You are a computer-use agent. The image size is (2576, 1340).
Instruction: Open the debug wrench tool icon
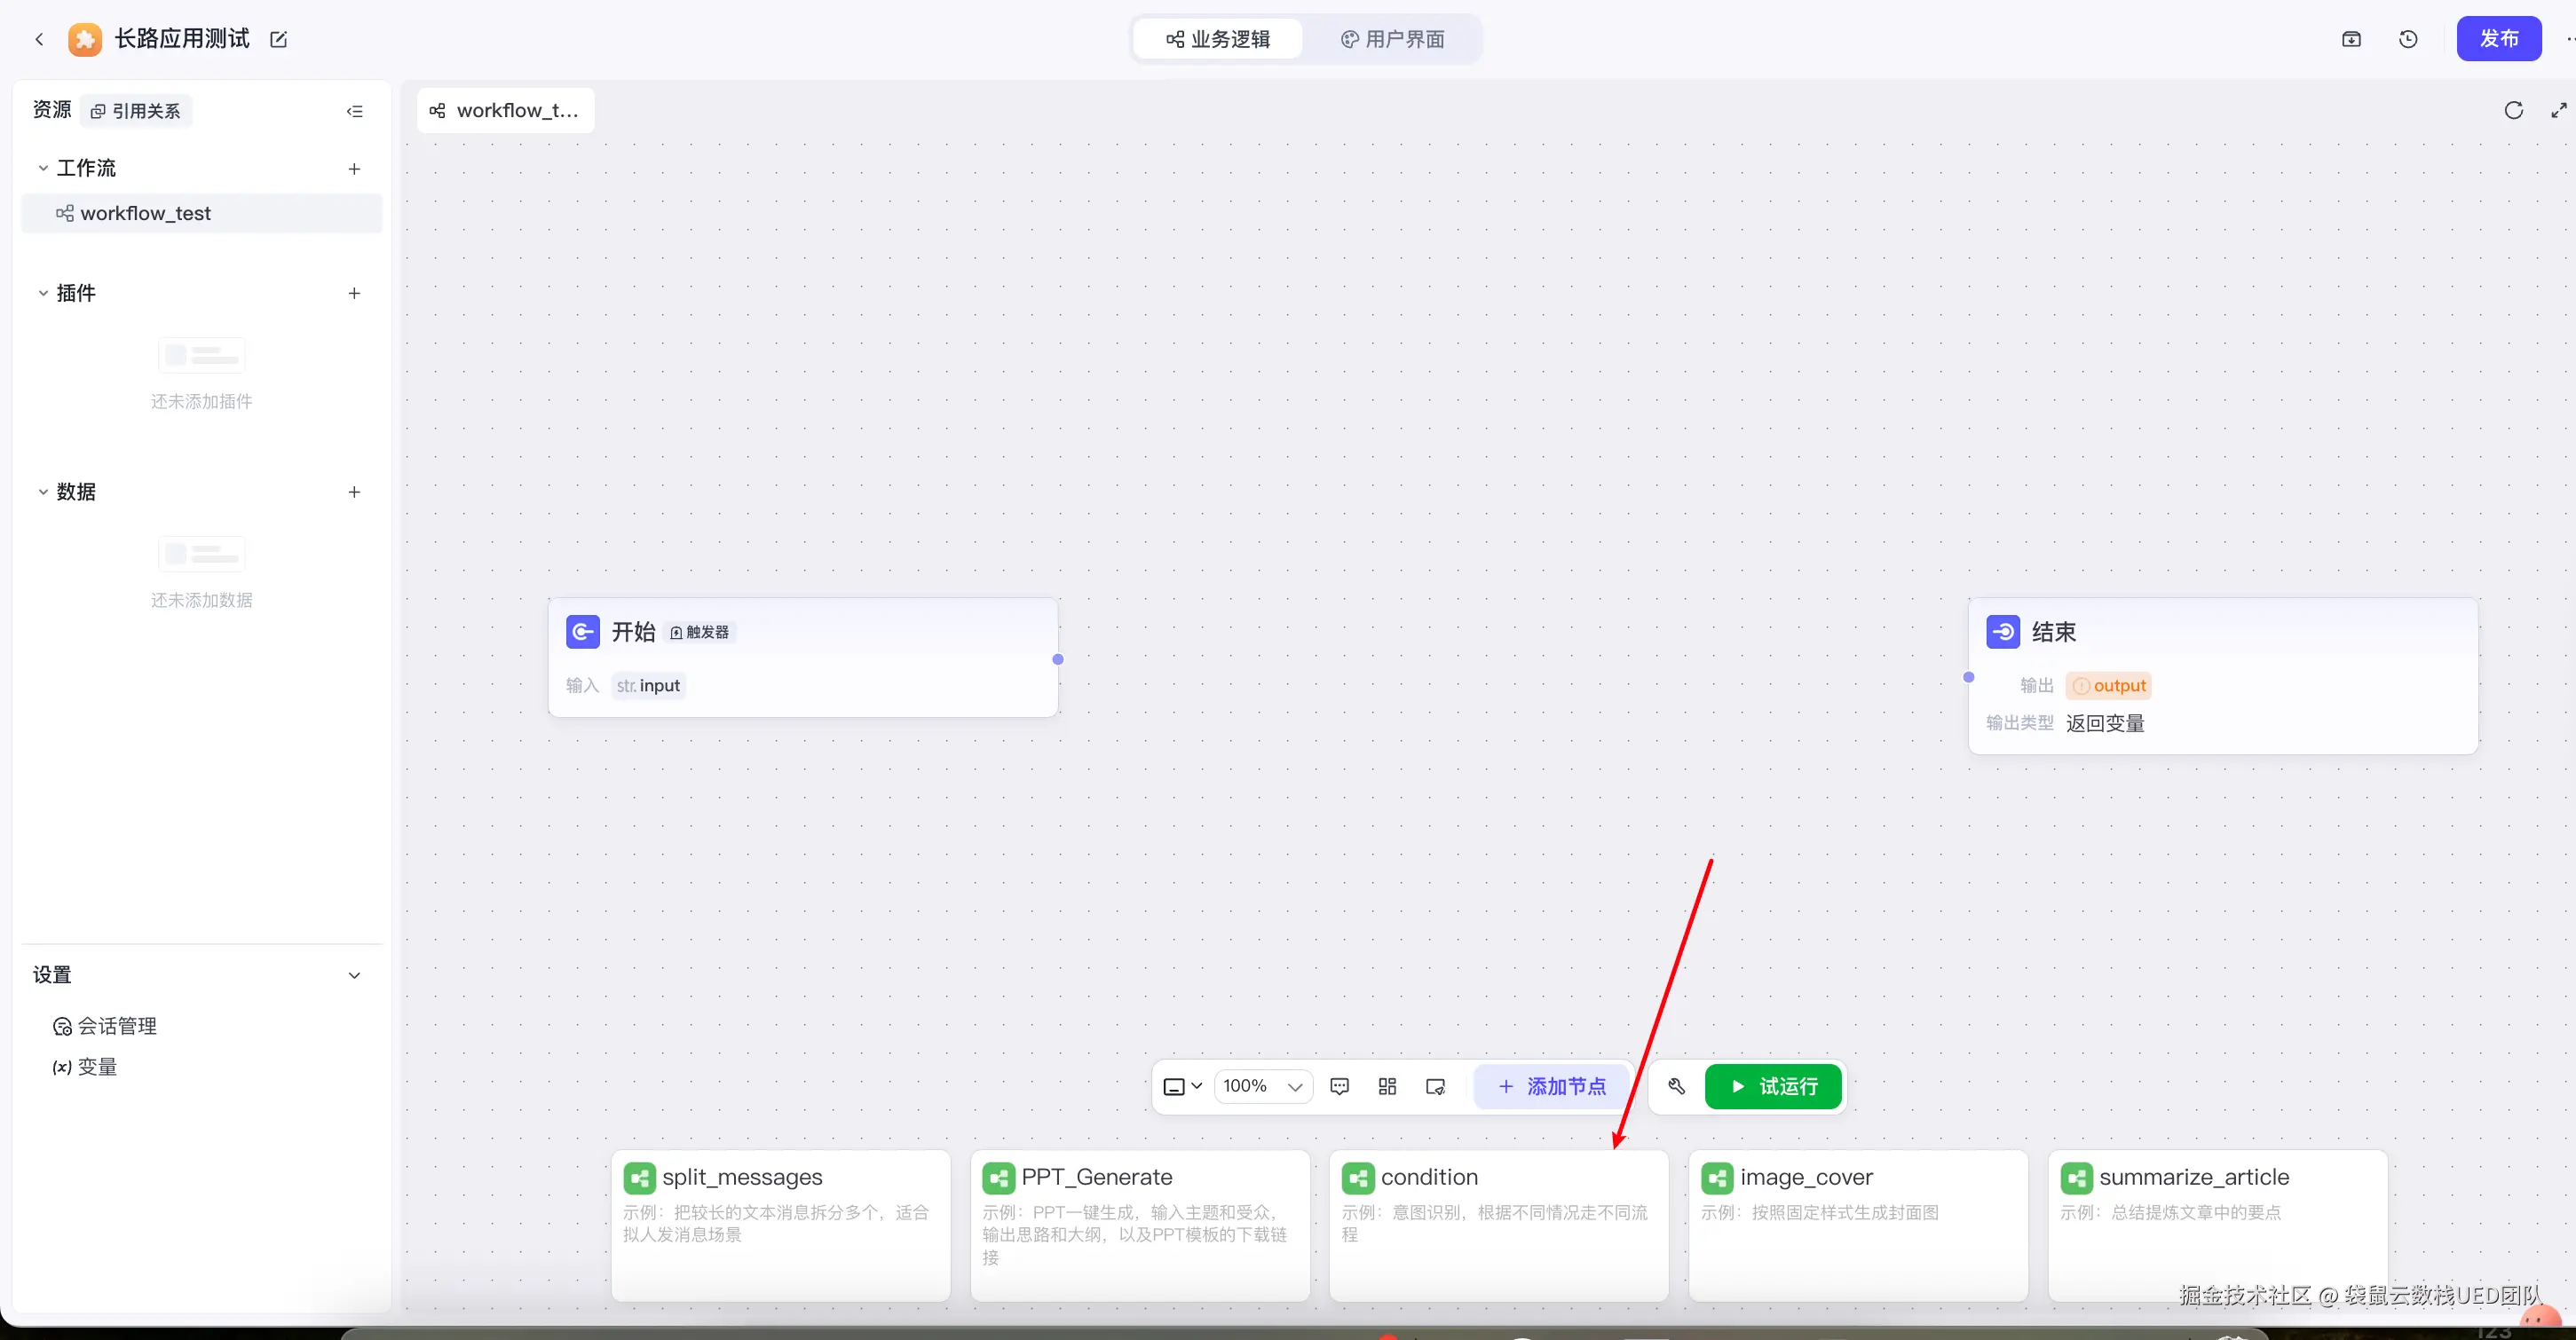point(1677,1086)
